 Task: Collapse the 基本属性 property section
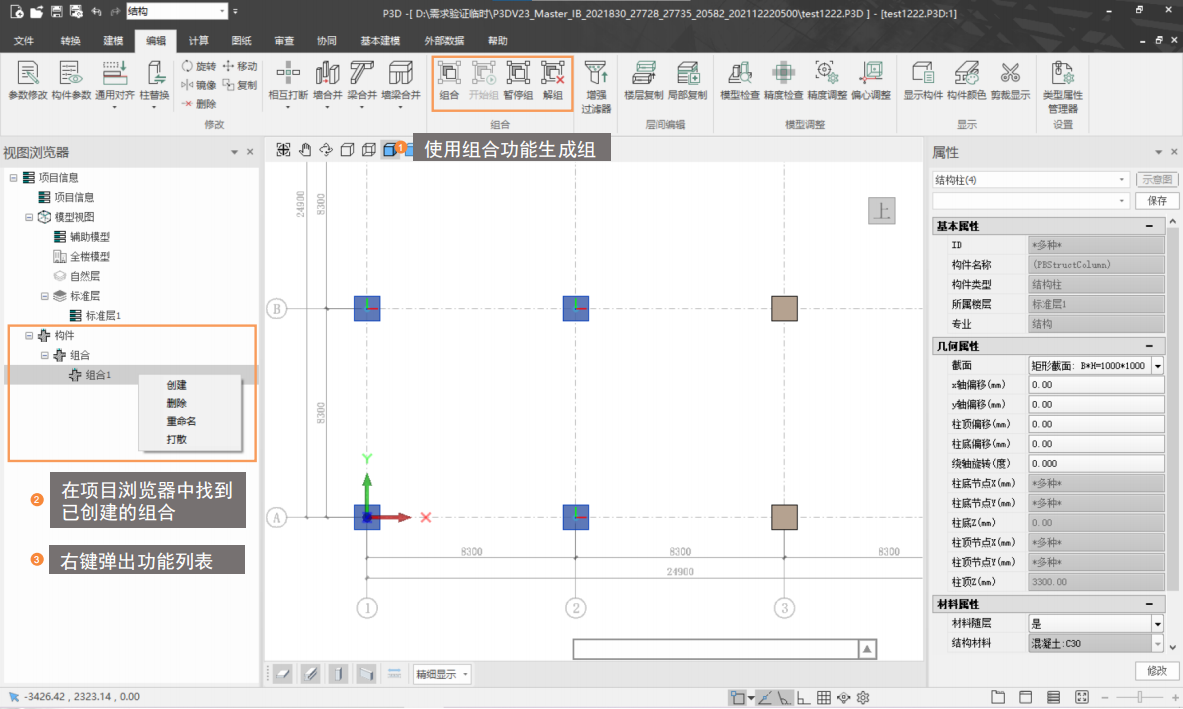1150,226
